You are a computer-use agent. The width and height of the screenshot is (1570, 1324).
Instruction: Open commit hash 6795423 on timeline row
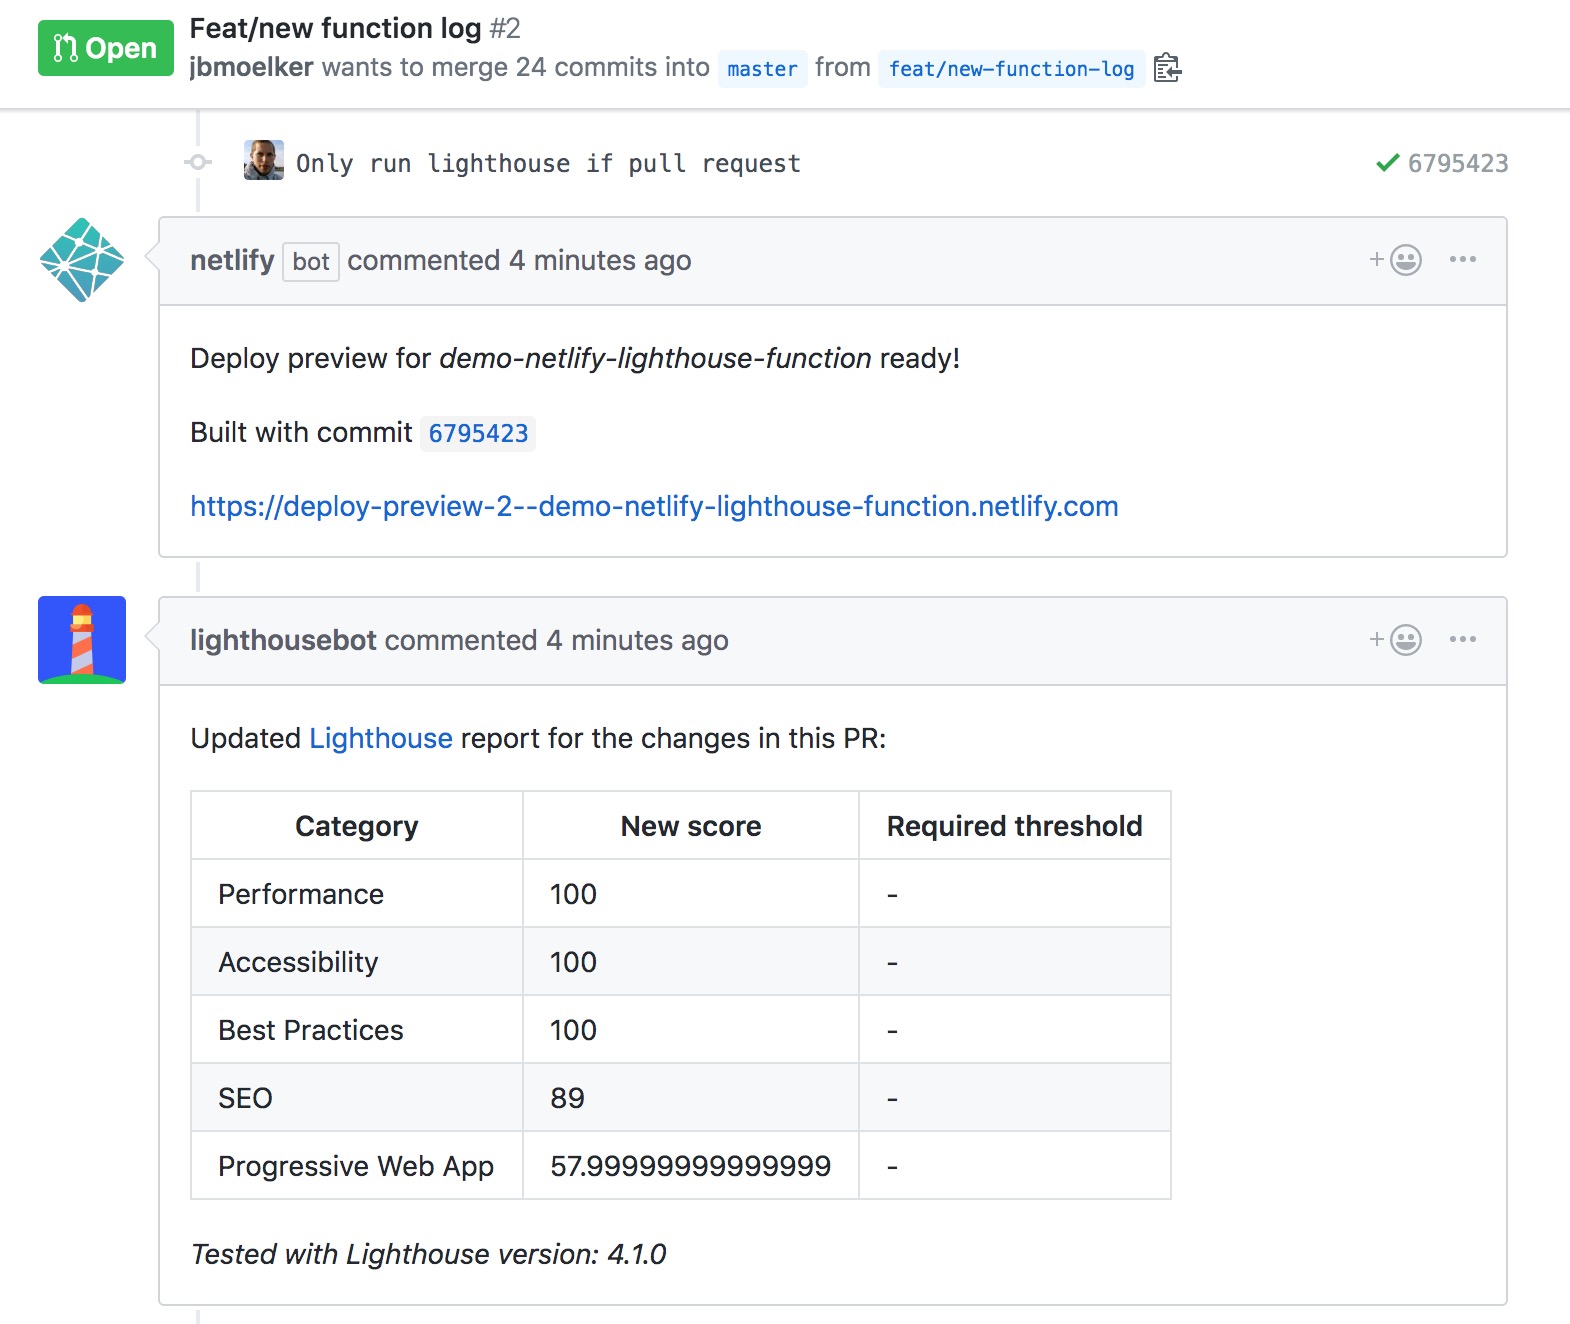(1458, 163)
